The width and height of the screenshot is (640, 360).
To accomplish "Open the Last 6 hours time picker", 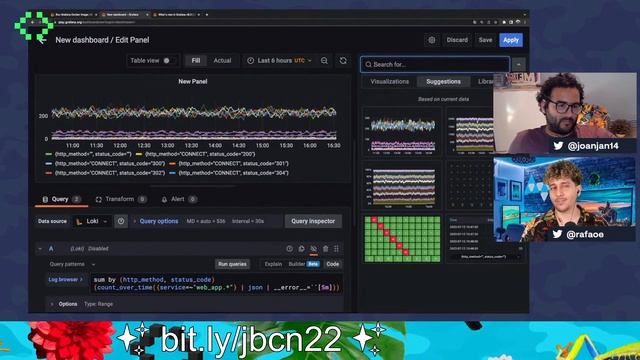I will click(x=280, y=61).
